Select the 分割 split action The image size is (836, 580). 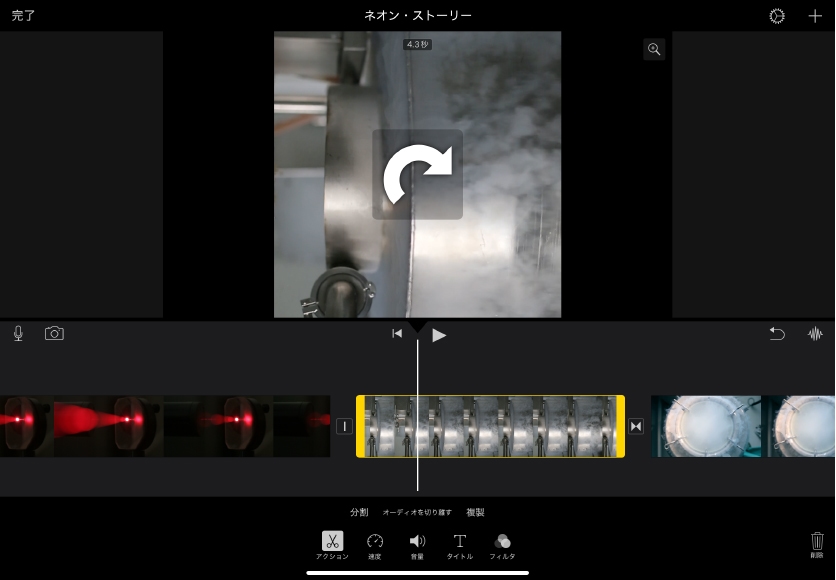point(359,512)
